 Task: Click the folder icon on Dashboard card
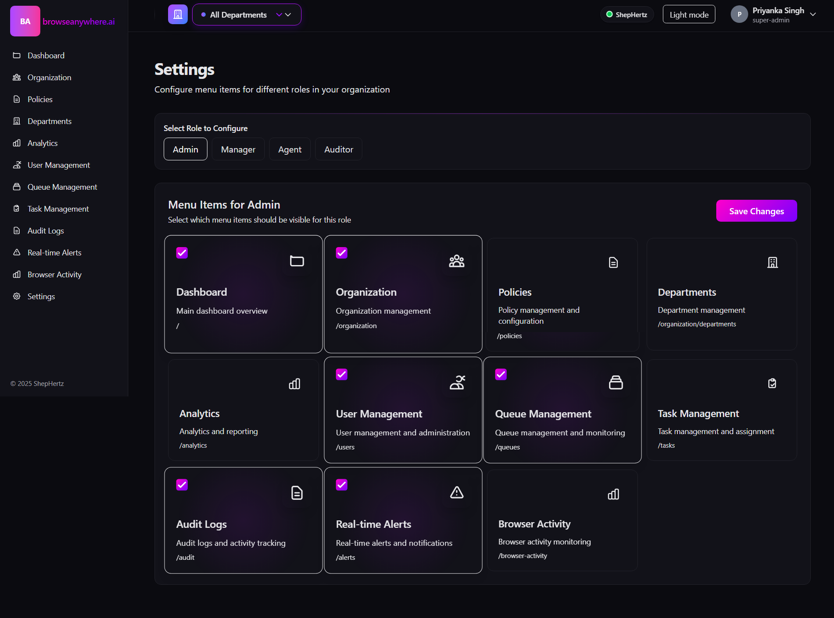point(297,261)
